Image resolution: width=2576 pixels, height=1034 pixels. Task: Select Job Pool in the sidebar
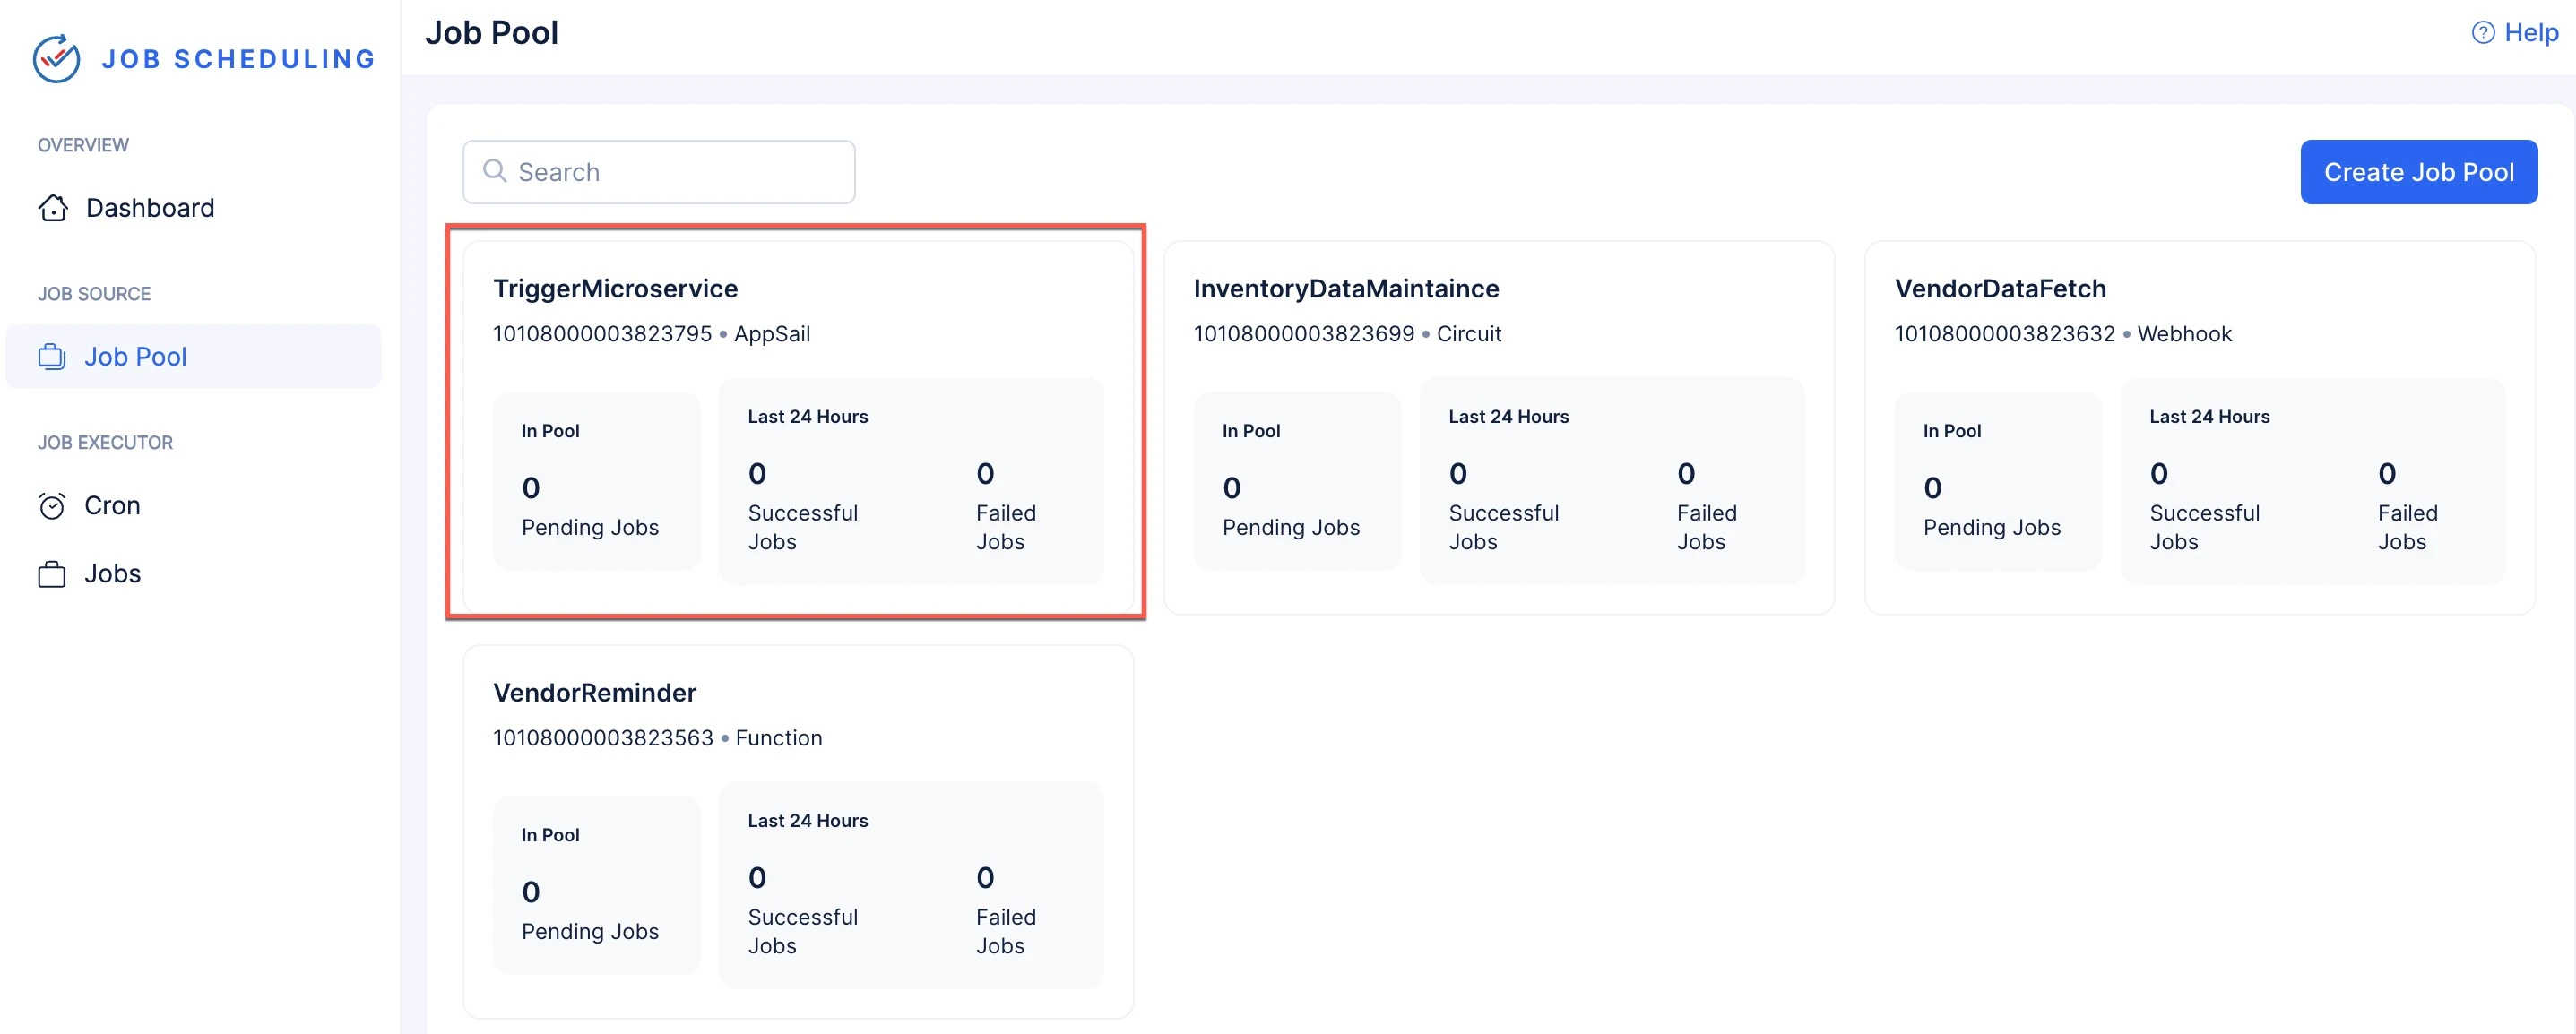click(x=193, y=357)
